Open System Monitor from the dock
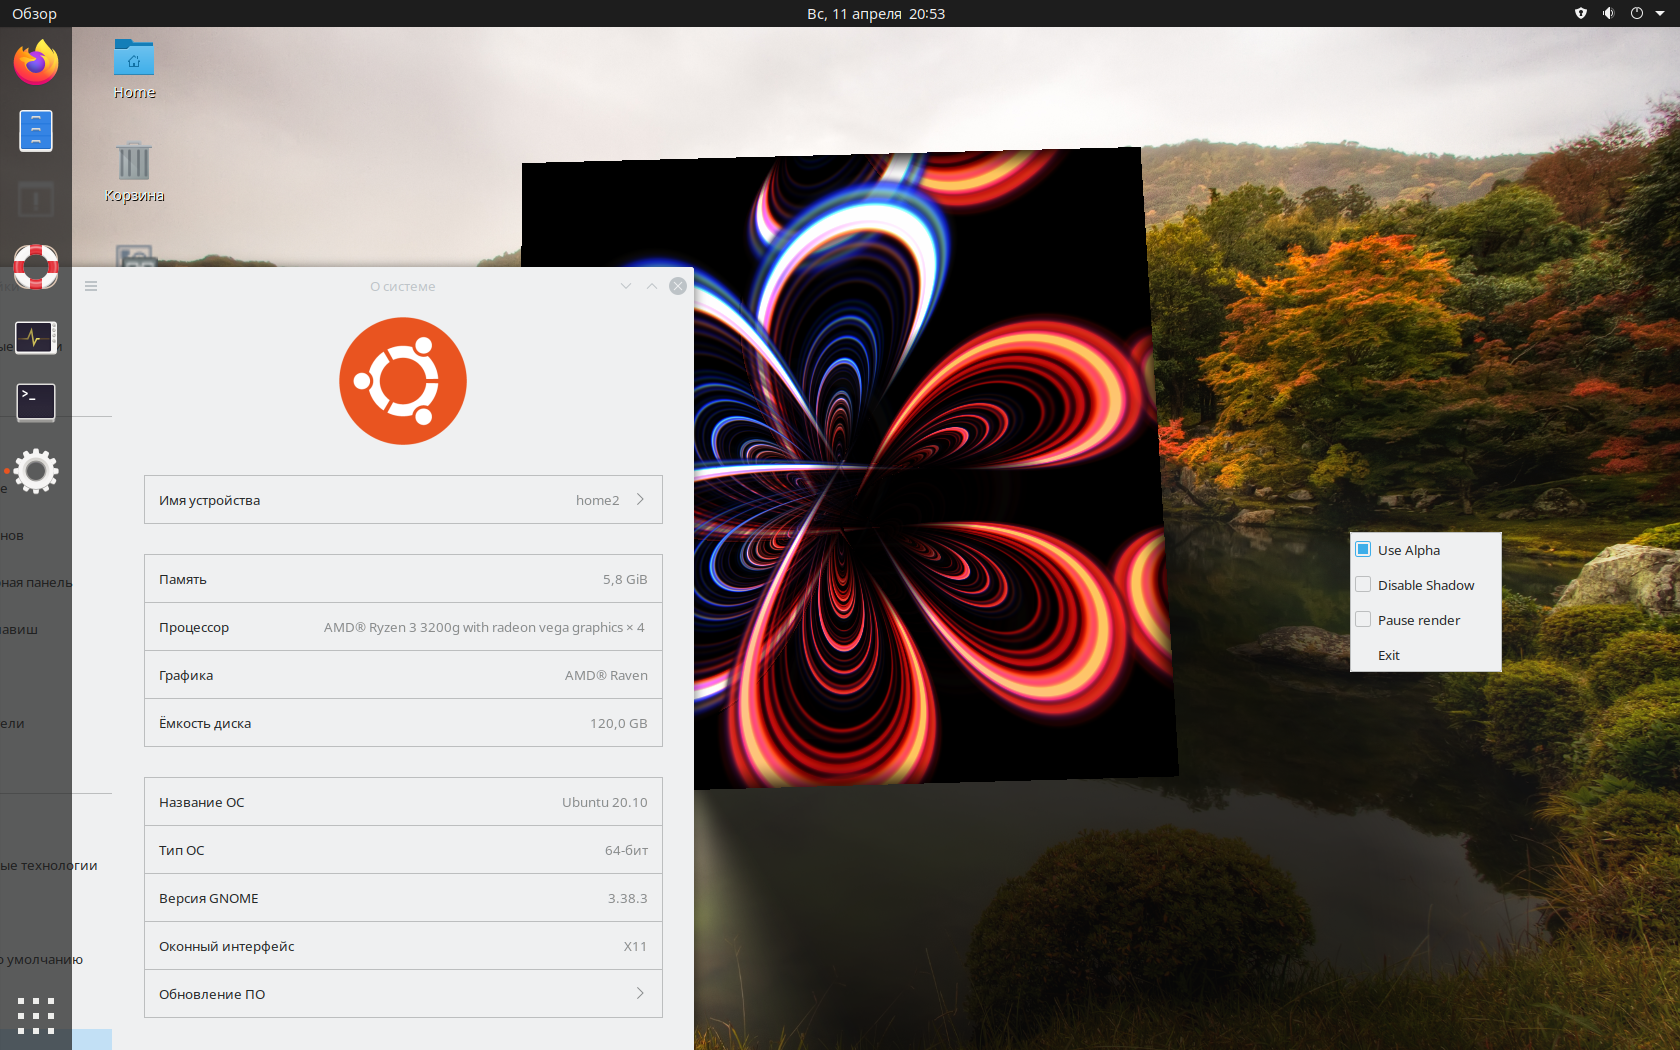Image resolution: width=1680 pixels, height=1050 pixels. pyautogui.click(x=36, y=337)
